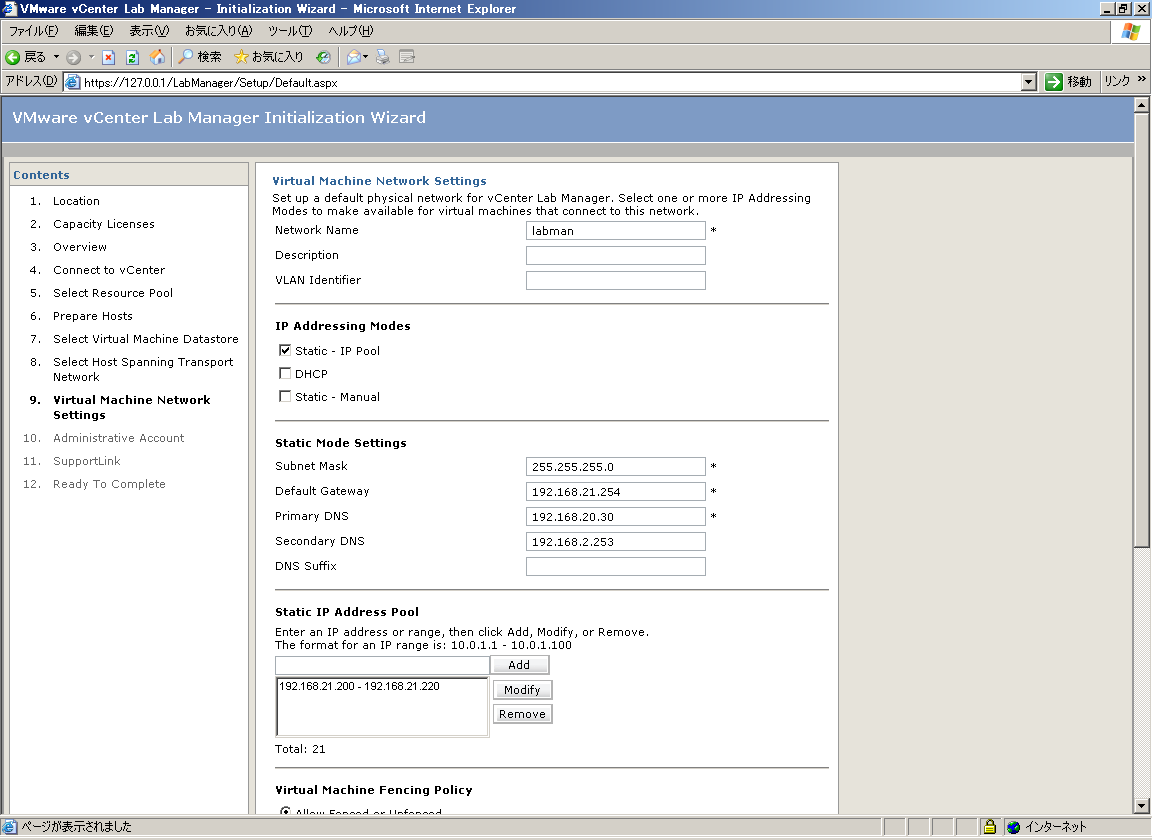Click the Network Name input field
Viewport: 1152px width, 840px height.
coord(616,231)
